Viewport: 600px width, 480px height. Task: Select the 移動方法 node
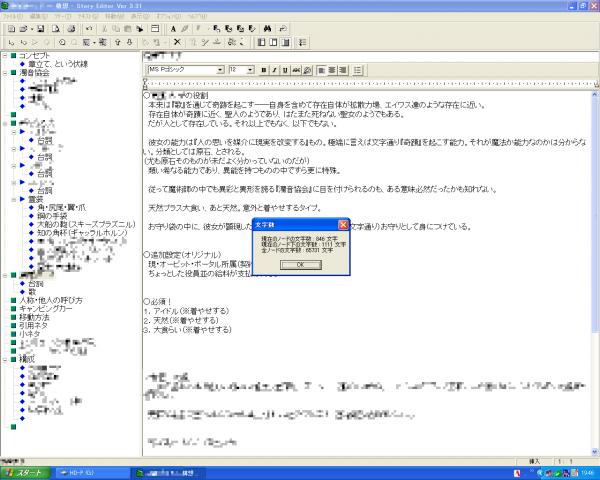click(x=34, y=317)
